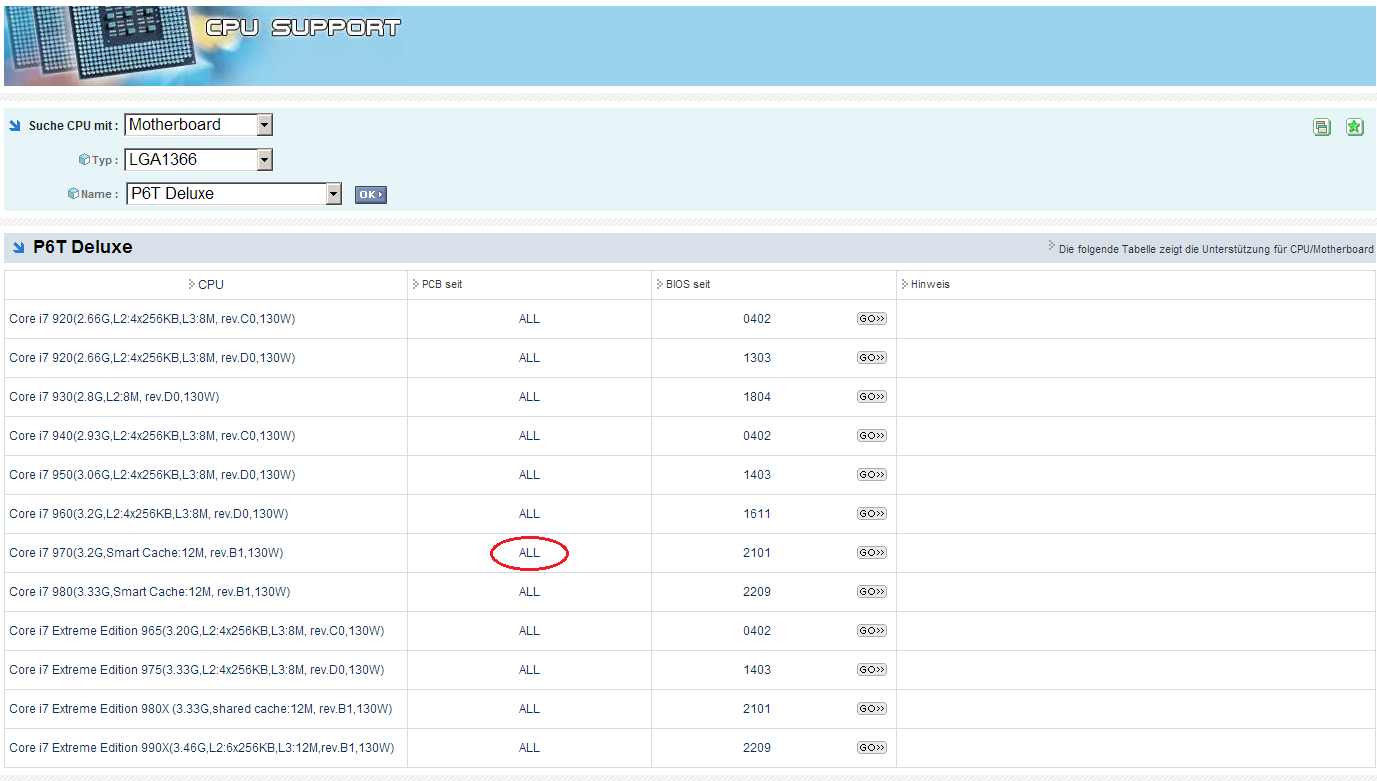This screenshot has width=1377, height=781.
Task: Click Core i7 Extreme Edition 975 entry
Action: (x=197, y=670)
